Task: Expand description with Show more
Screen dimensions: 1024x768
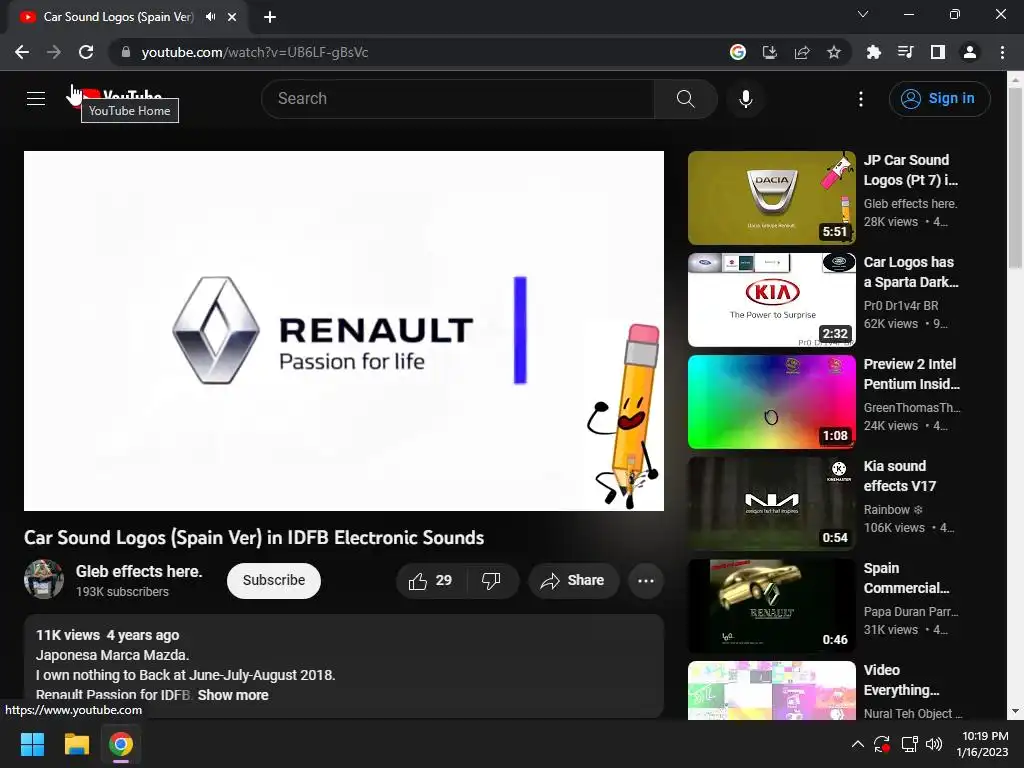Action: 232,695
